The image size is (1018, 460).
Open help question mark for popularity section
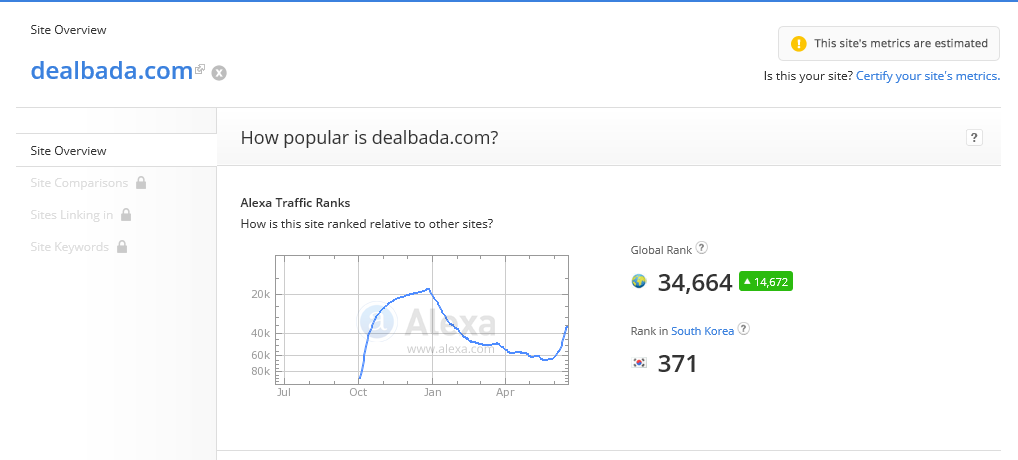(974, 138)
